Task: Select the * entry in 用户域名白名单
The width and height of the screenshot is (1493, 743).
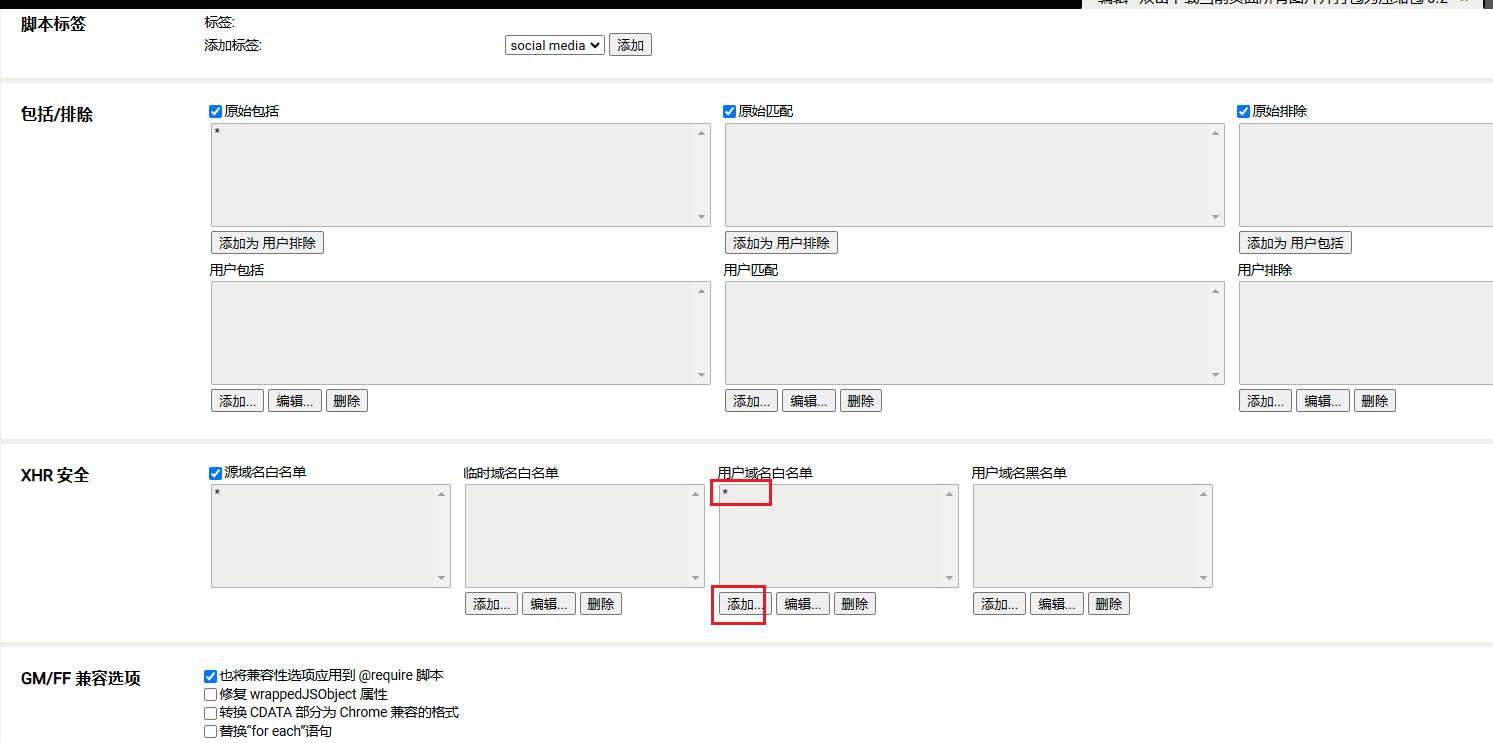Action: (726, 493)
